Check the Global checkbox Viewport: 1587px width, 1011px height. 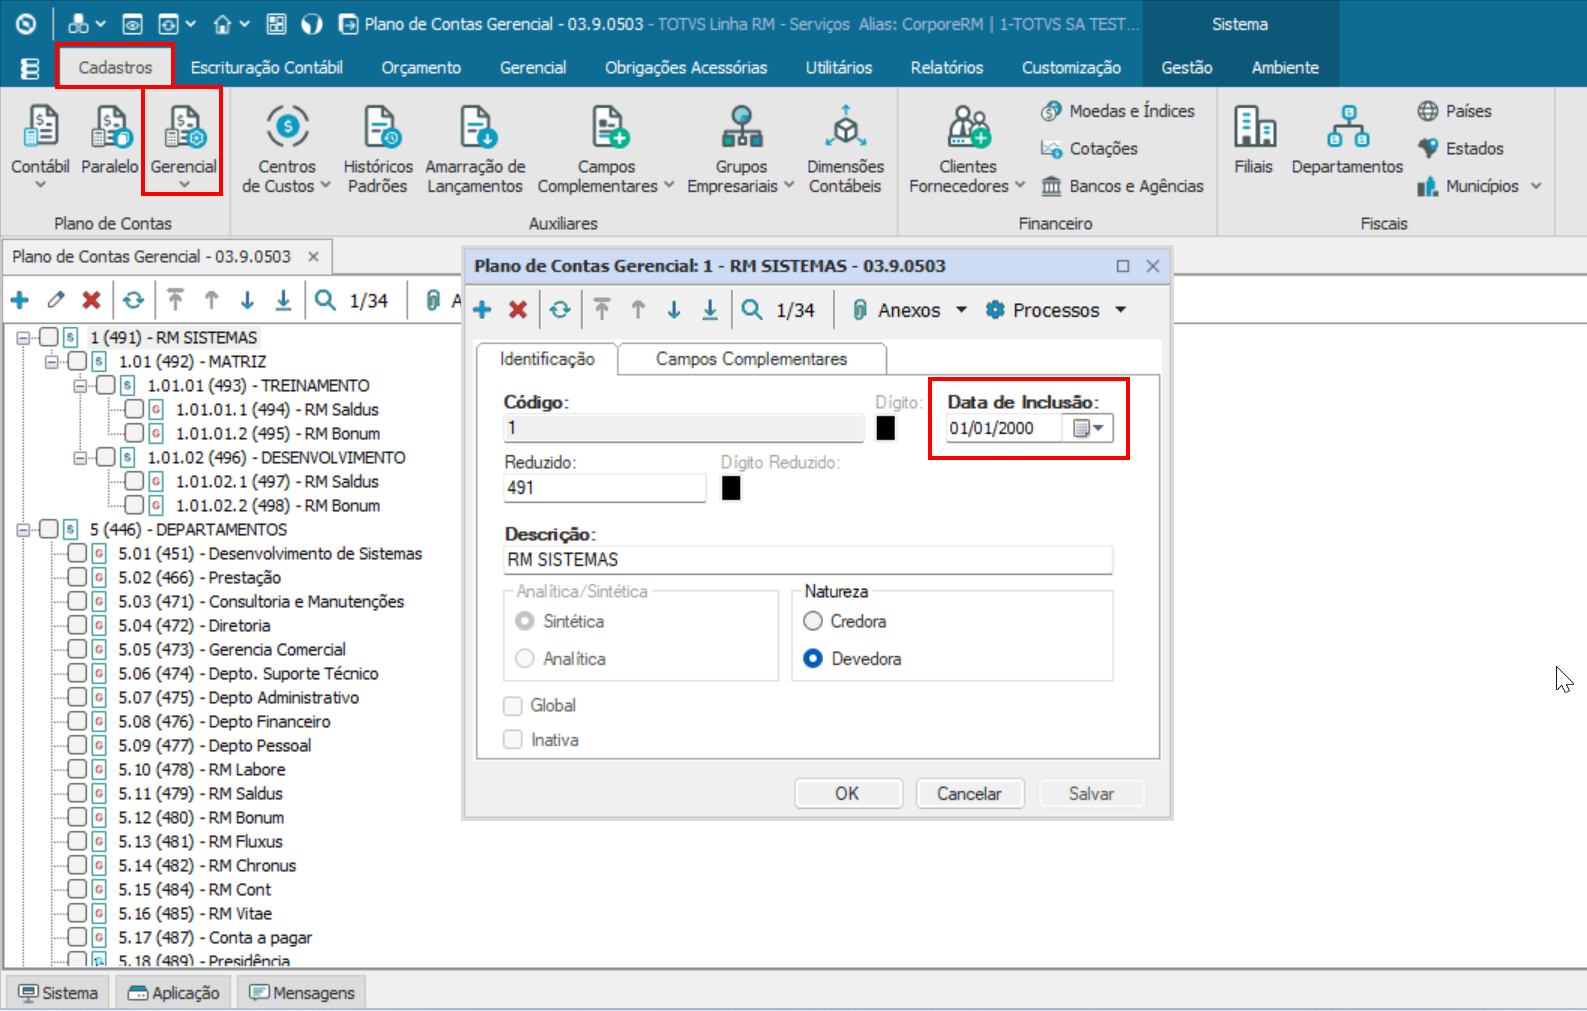click(513, 706)
